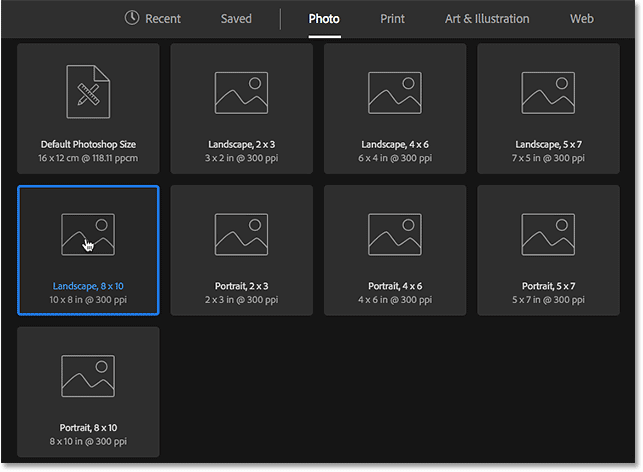
Task: Click the Portrait, 4 x 6 image icon
Action: [x=395, y=234]
